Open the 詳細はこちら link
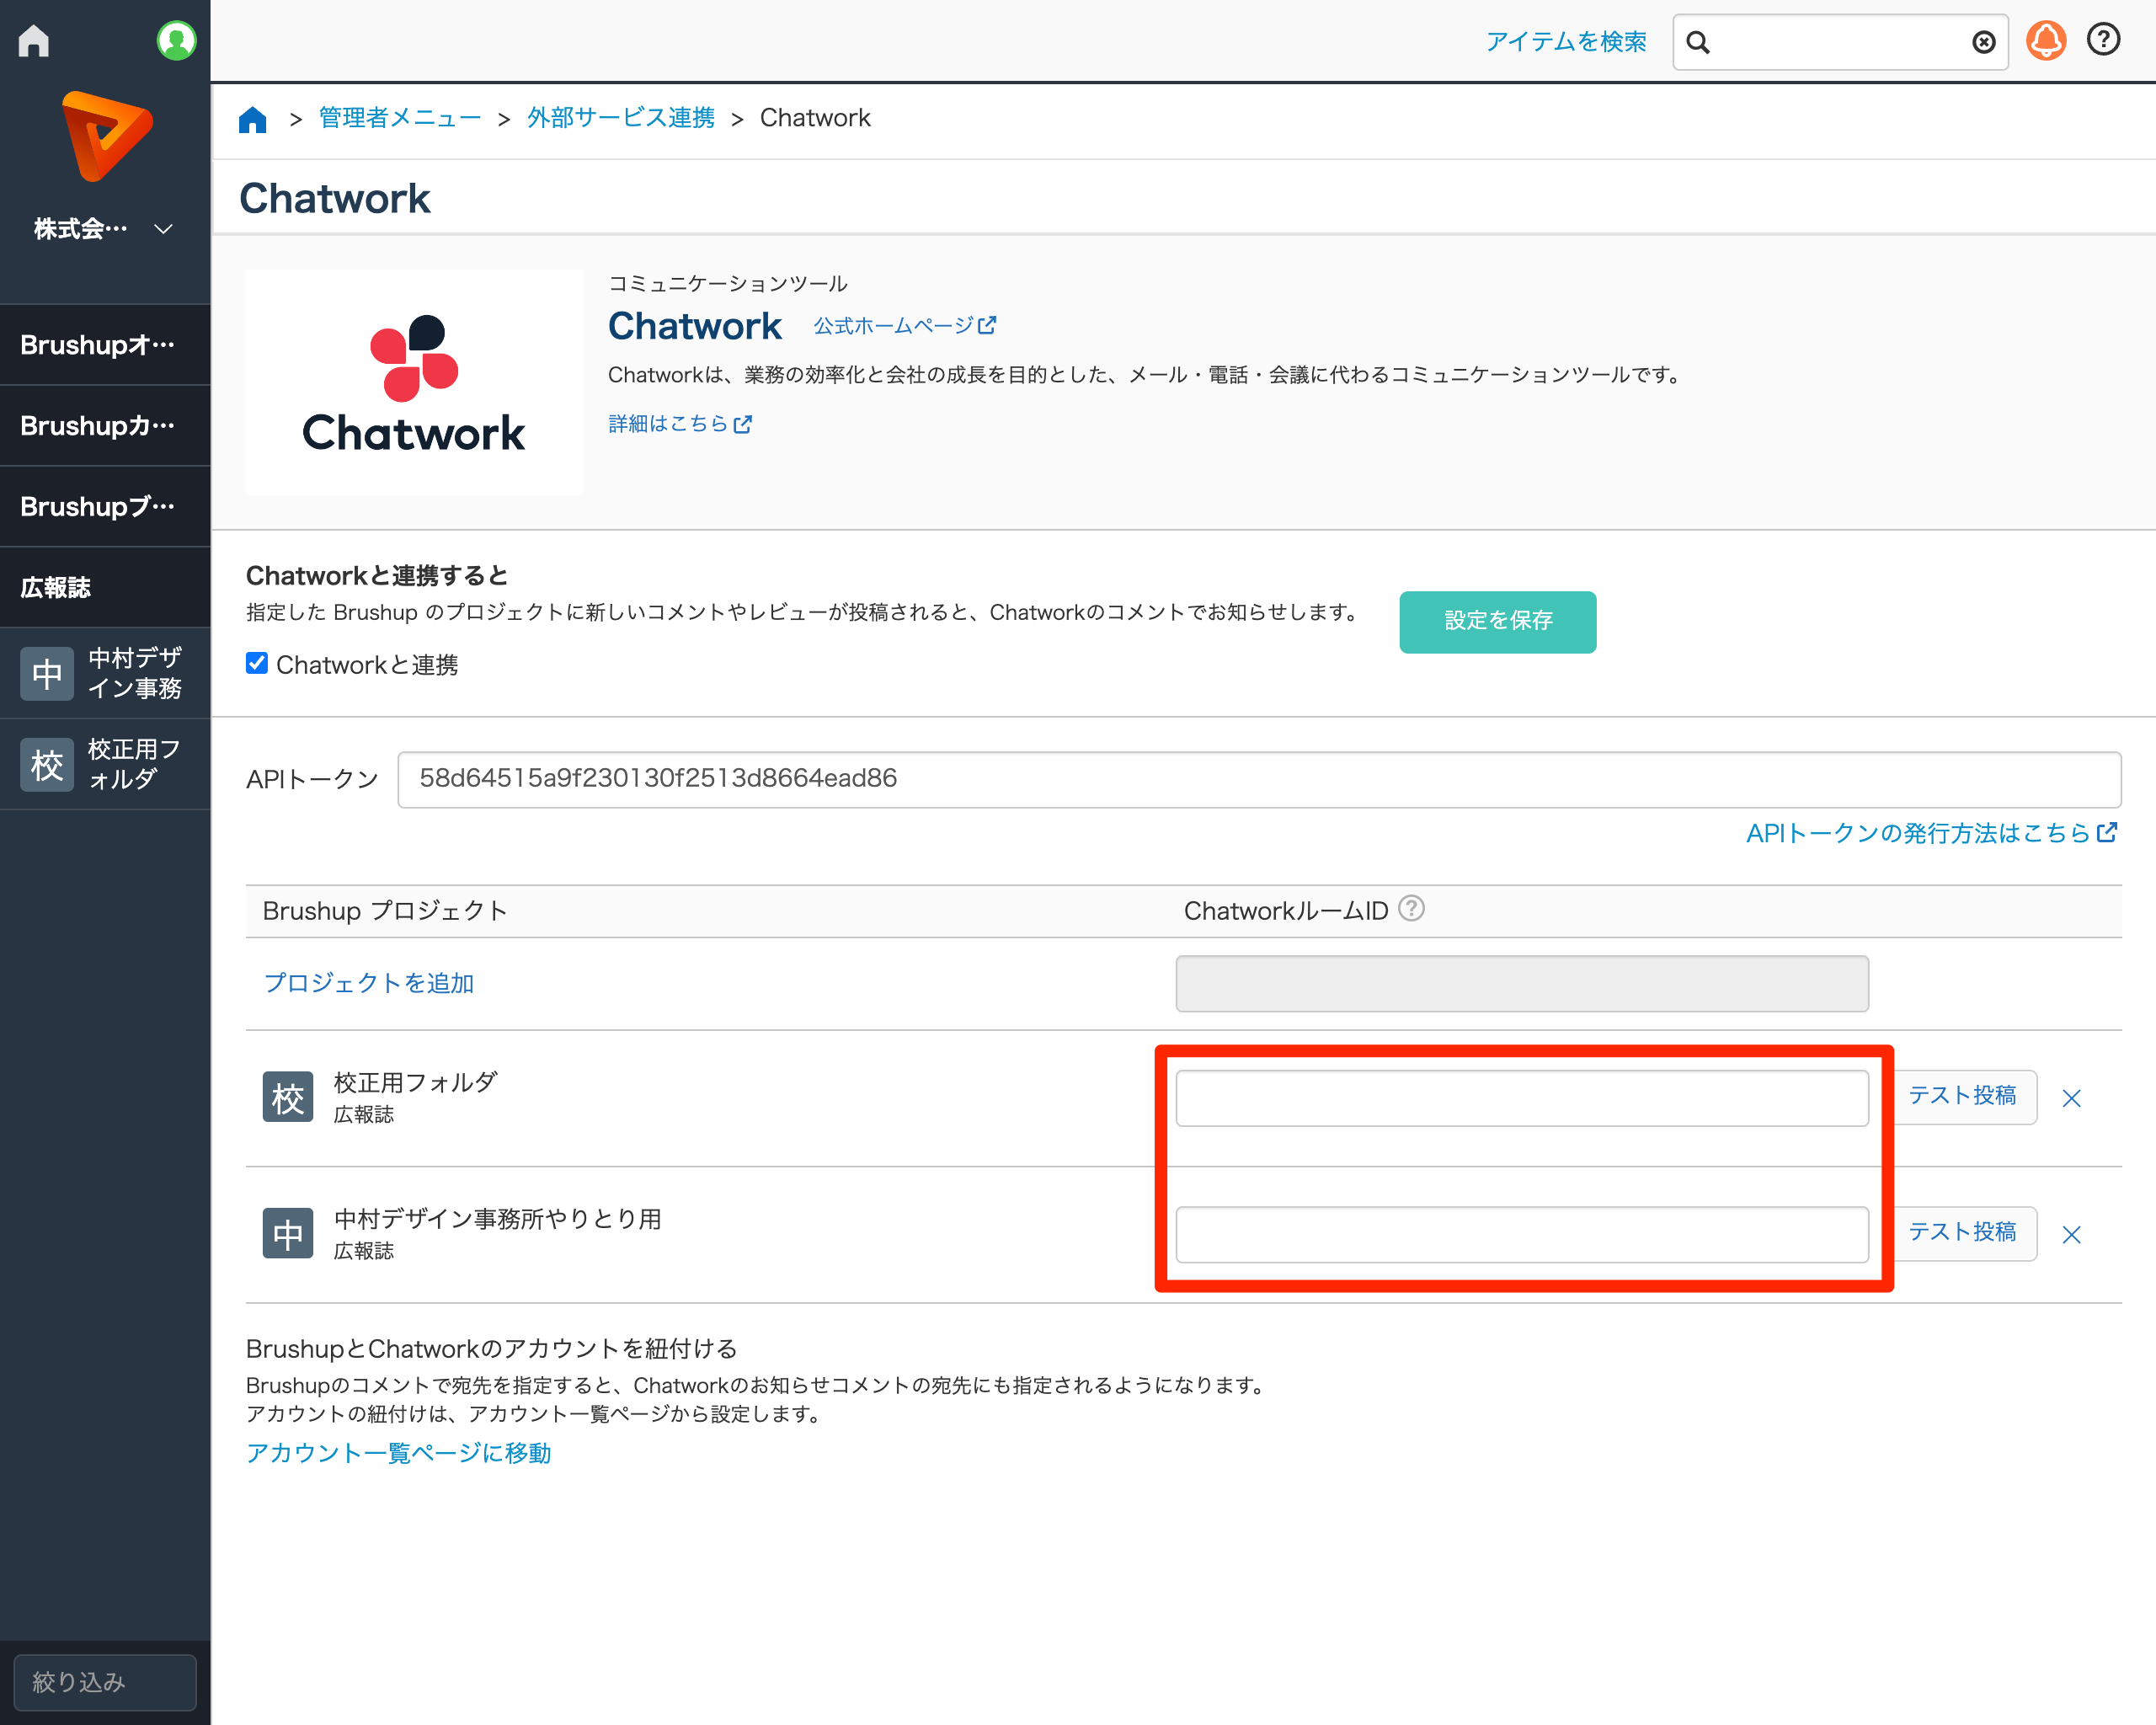 tap(679, 424)
